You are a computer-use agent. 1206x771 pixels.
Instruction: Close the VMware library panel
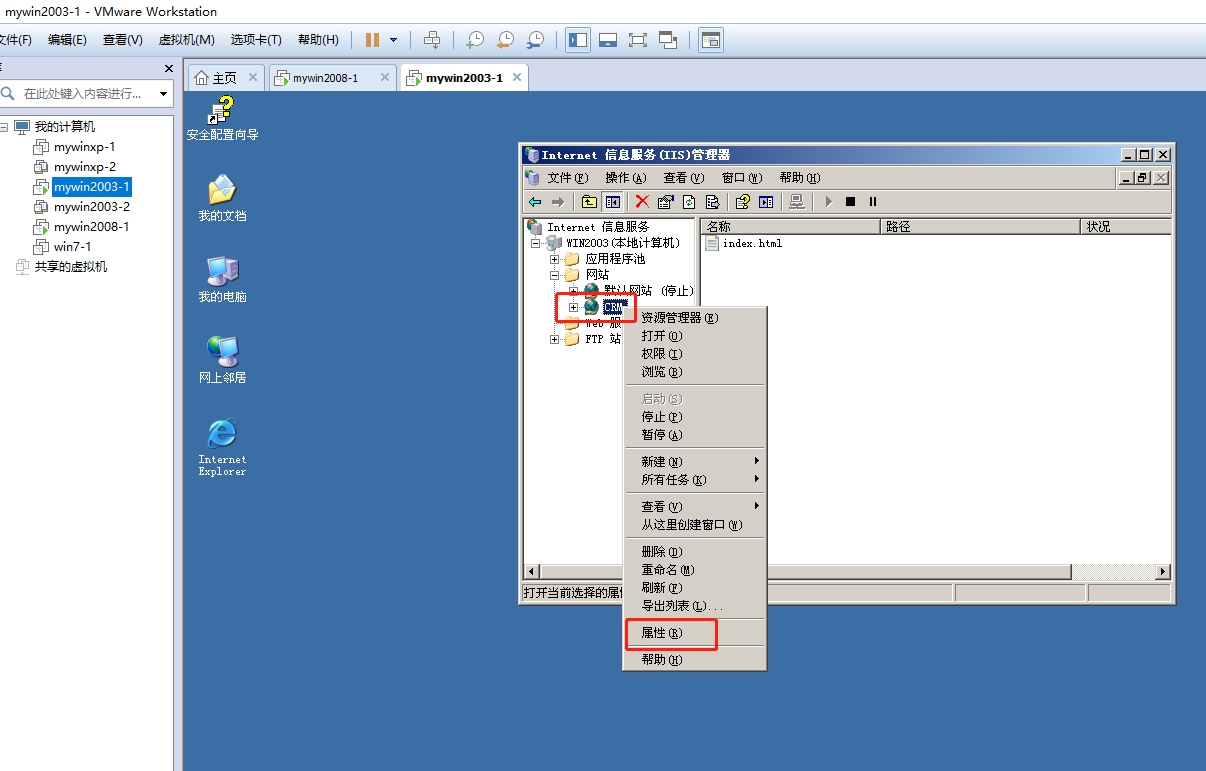pyautogui.click(x=169, y=68)
